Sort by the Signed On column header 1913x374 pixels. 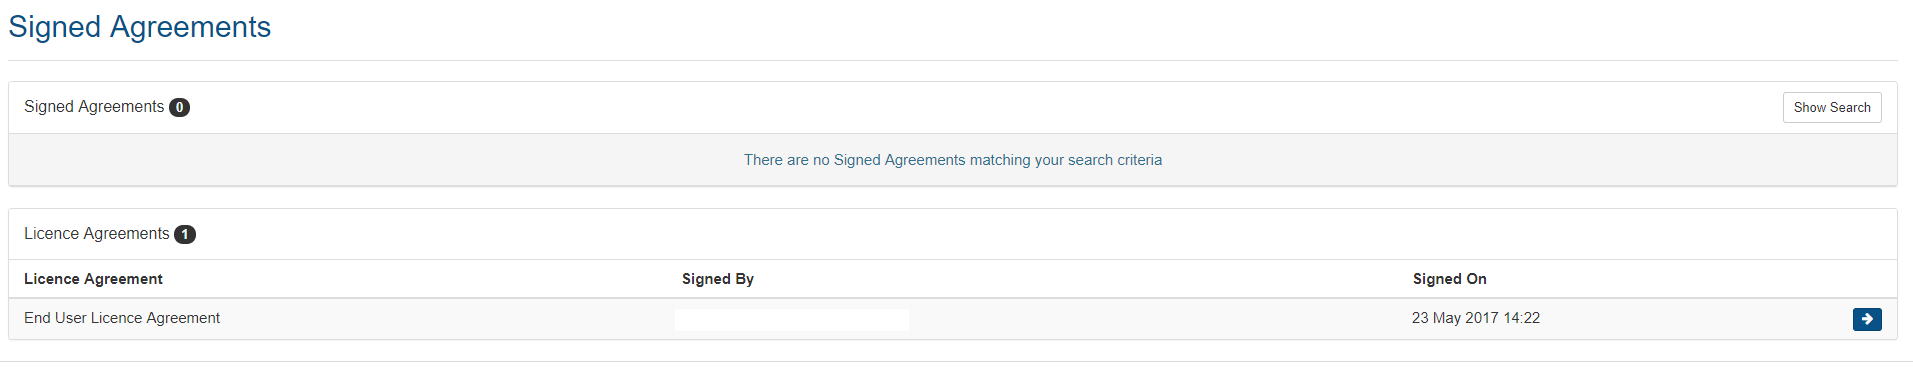pyautogui.click(x=1450, y=279)
